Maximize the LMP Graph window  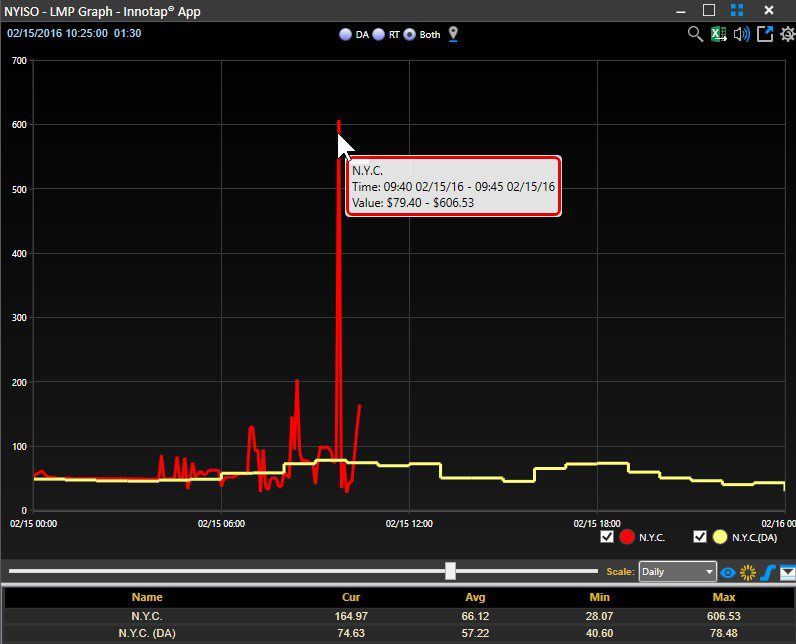click(x=709, y=10)
